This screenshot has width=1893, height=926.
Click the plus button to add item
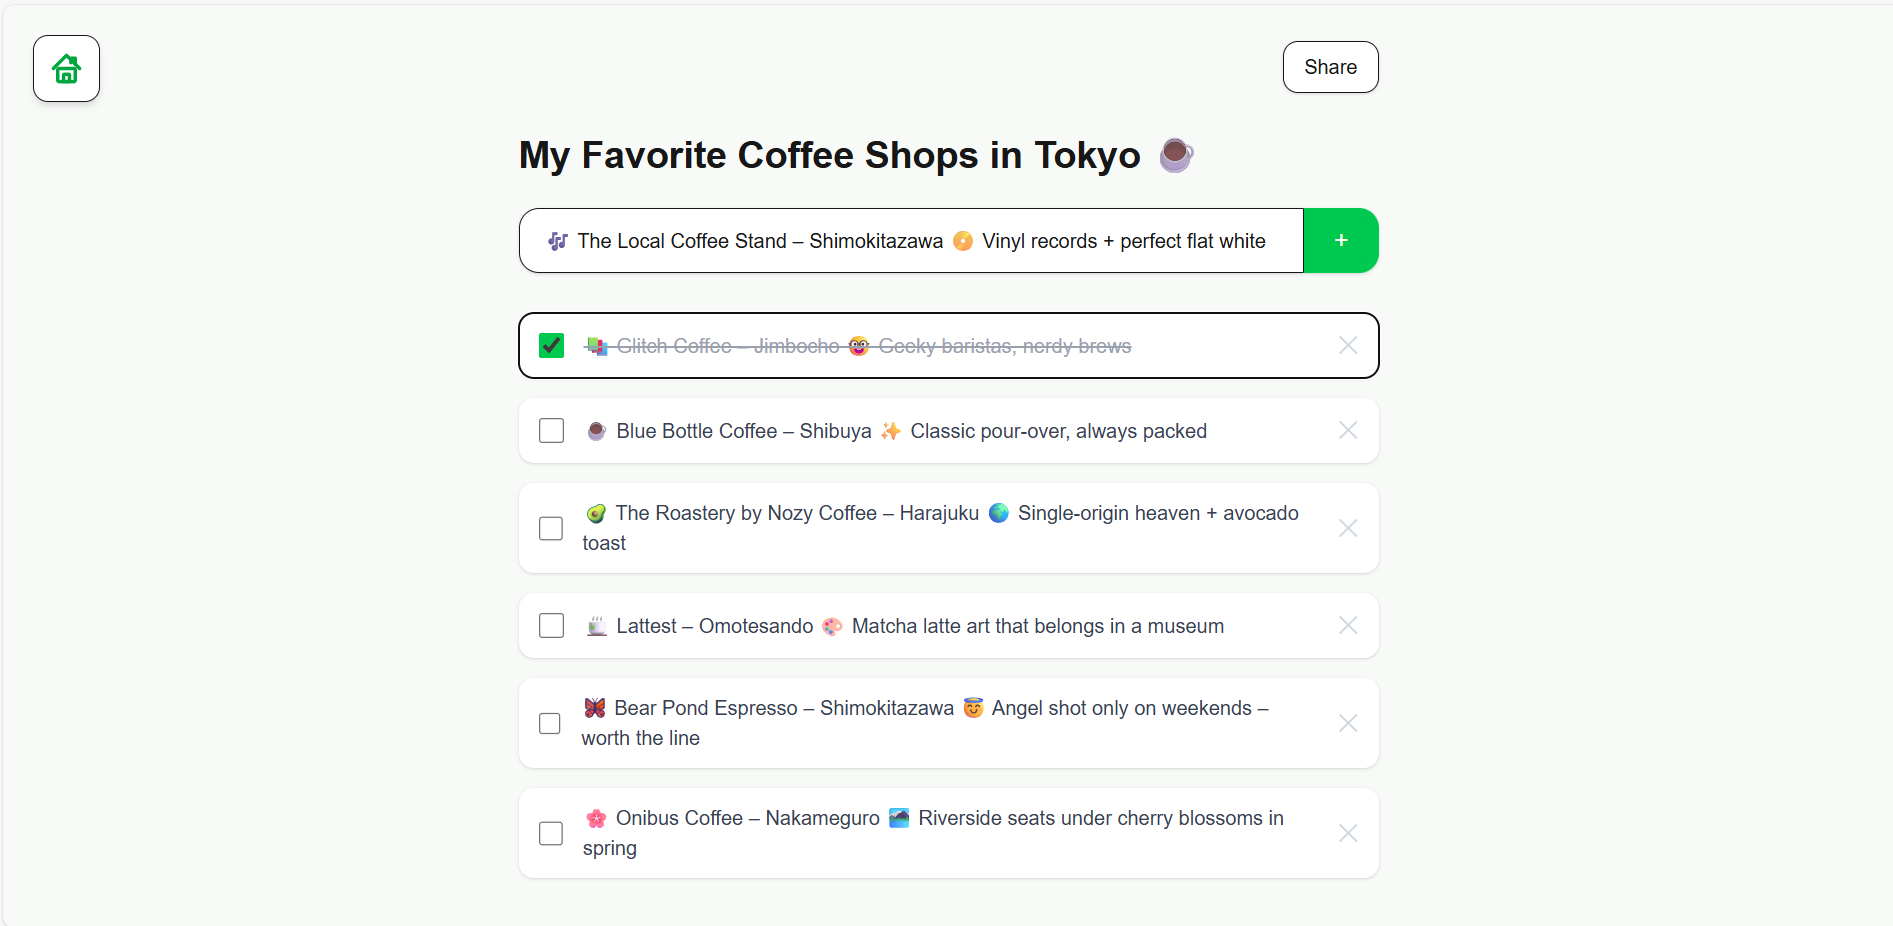pos(1341,241)
